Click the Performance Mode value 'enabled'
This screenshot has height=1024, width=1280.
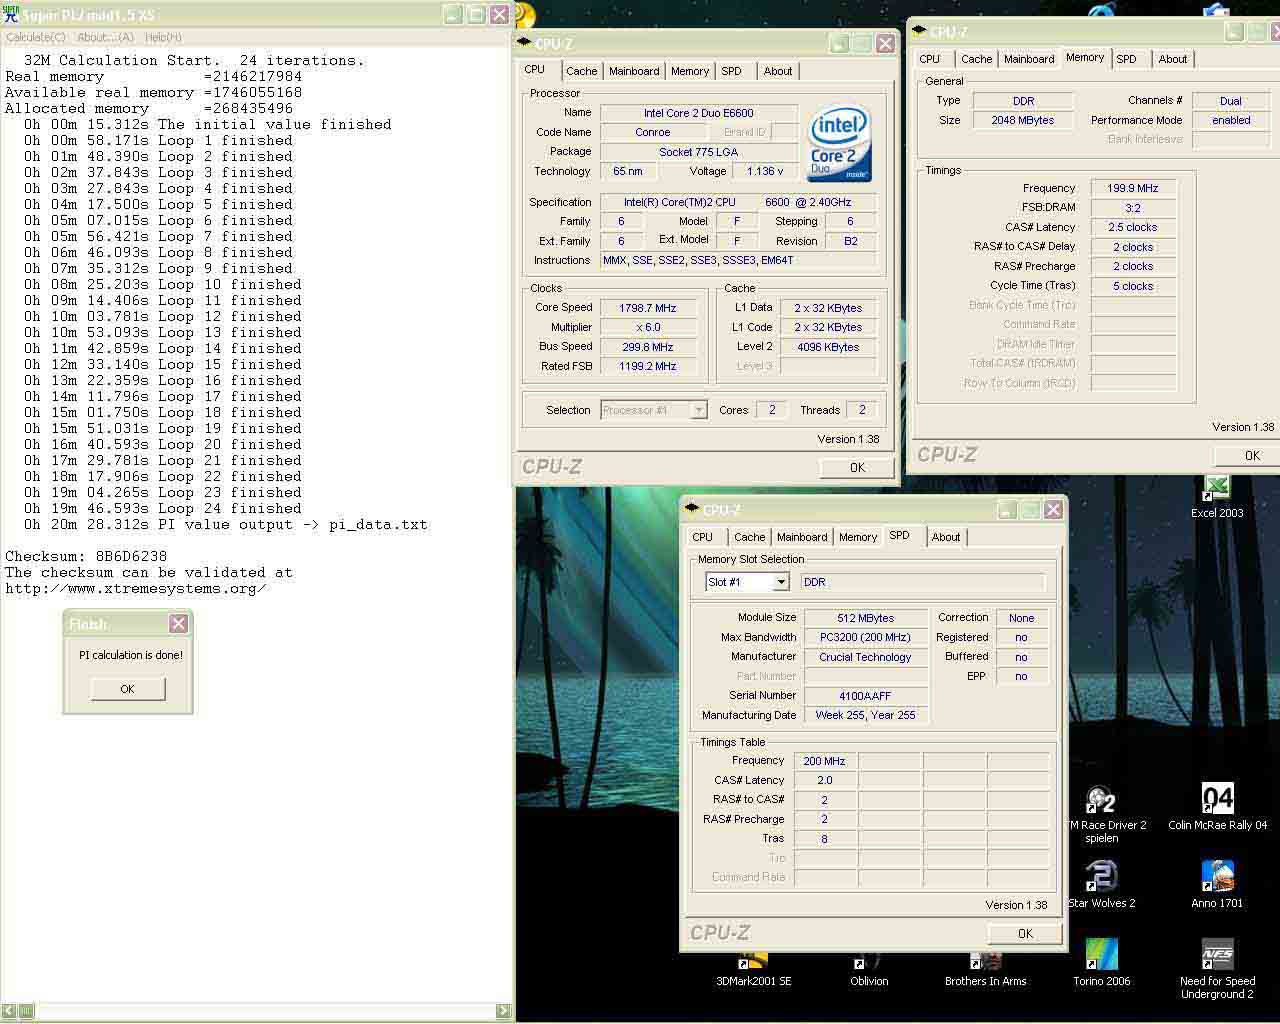pyautogui.click(x=1231, y=120)
